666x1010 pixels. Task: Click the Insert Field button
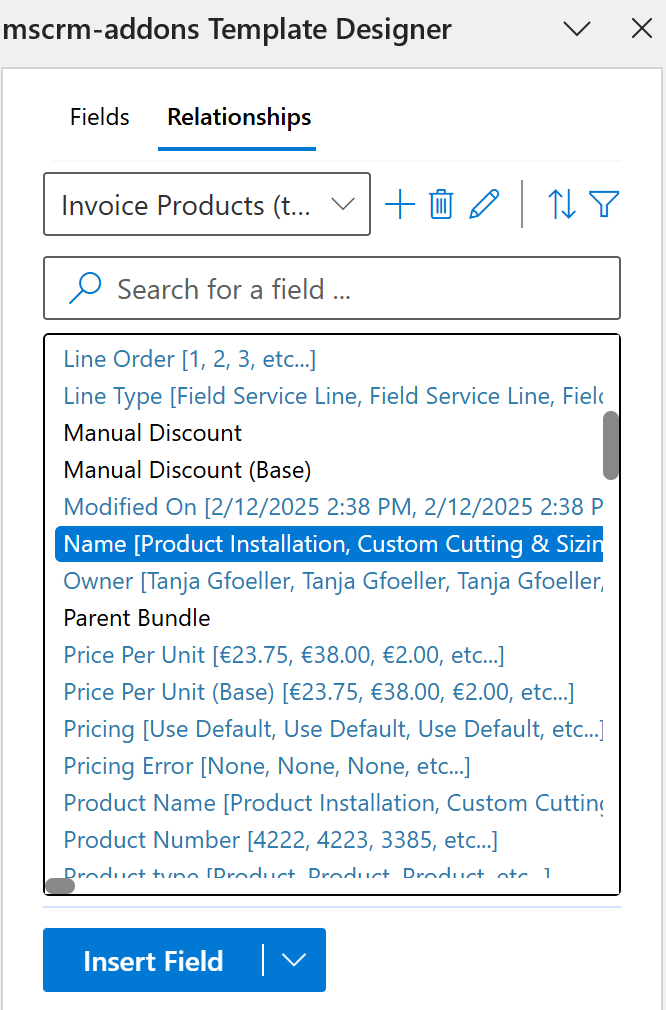click(x=153, y=960)
